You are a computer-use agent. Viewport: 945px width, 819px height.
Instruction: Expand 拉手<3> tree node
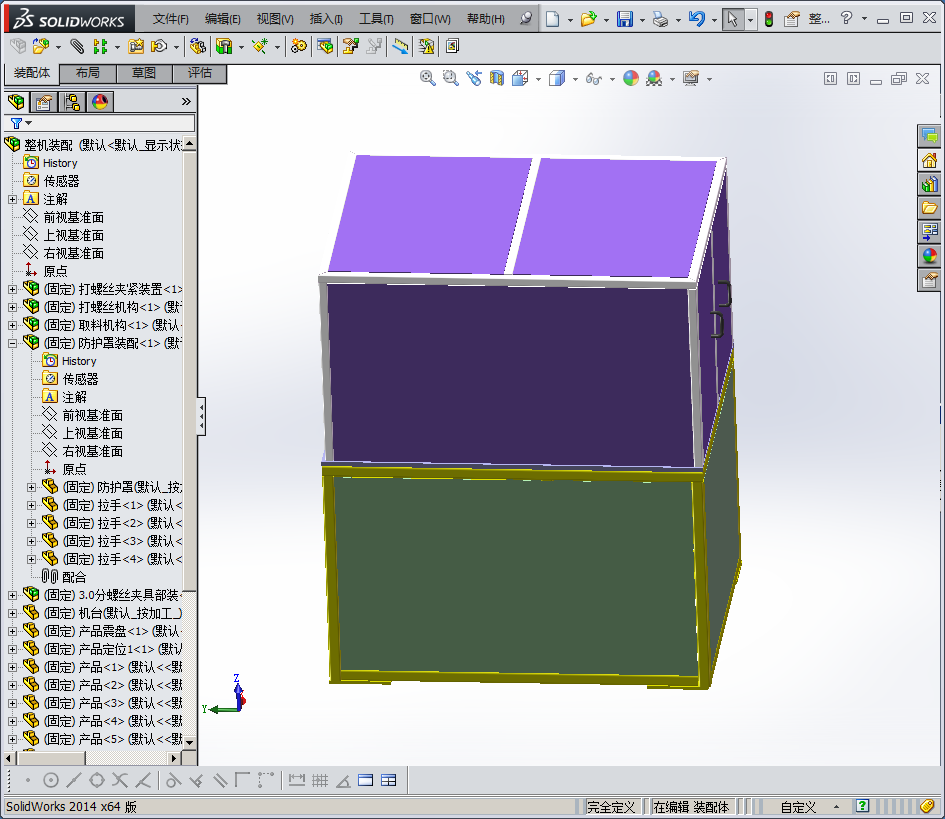click(x=32, y=541)
